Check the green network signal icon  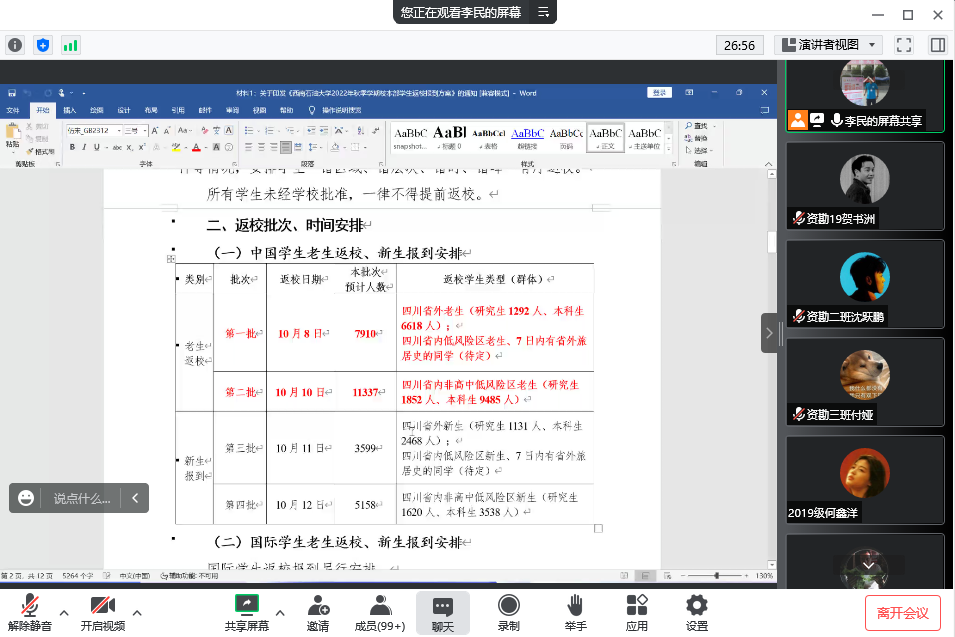point(71,45)
